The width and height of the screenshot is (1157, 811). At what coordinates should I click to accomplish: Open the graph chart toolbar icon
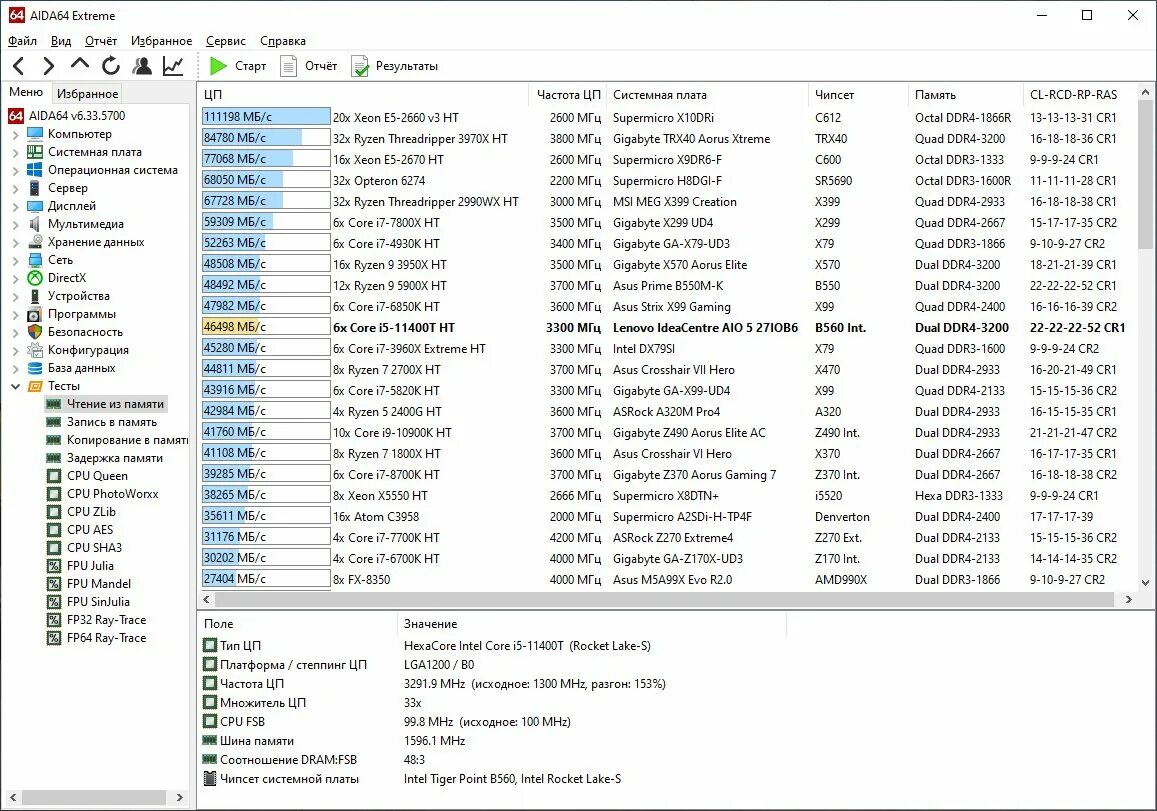click(x=173, y=66)
